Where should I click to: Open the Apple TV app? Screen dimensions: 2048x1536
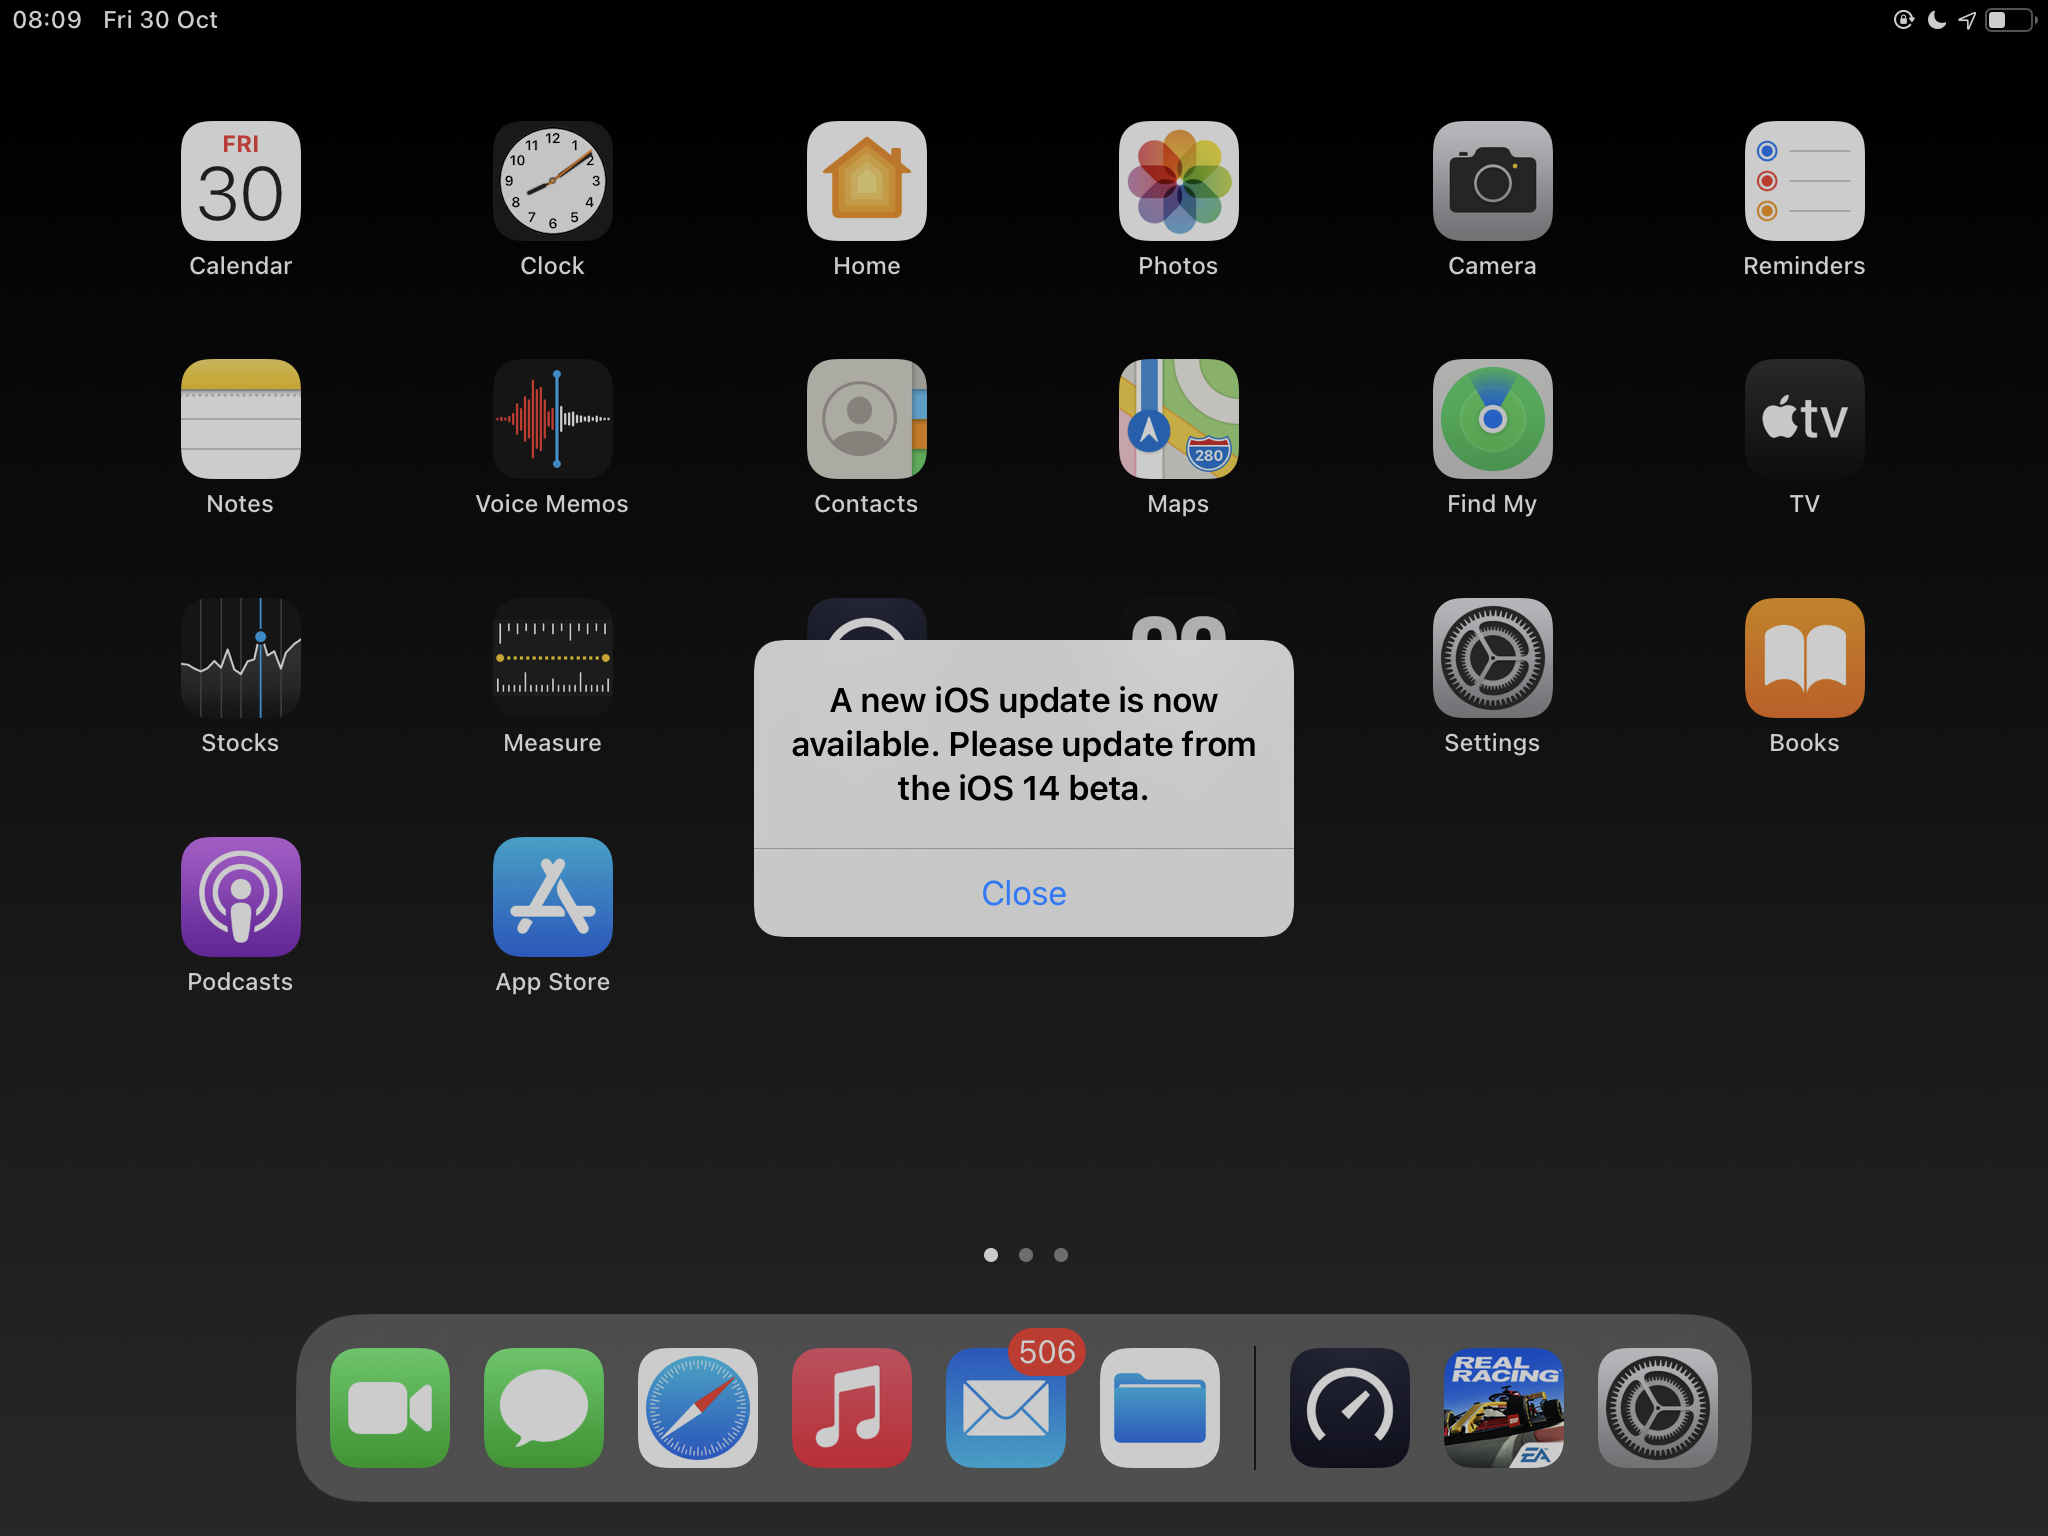[x=1803, y=419]
